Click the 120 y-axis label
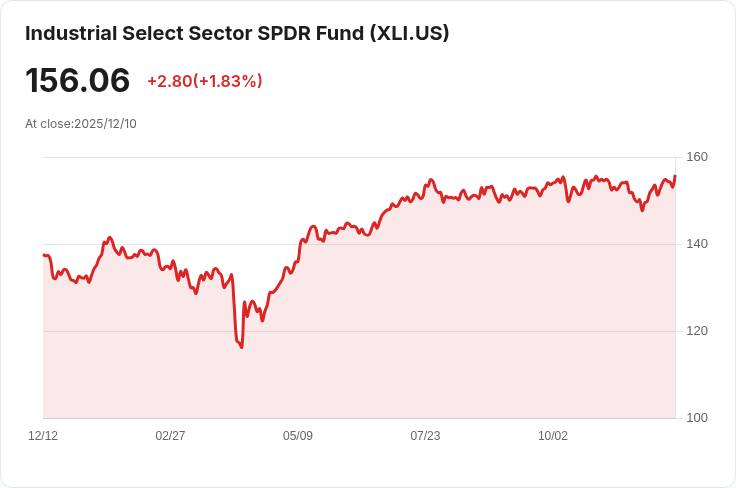 click(697, 331)
